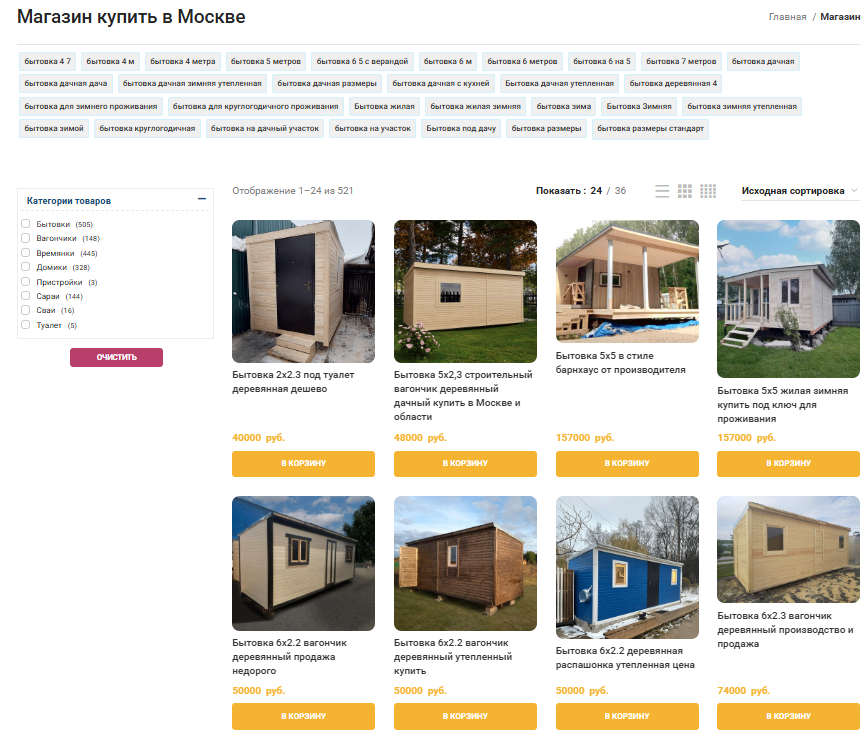The height and width of the screenshot is (740, 866).
Task: Tick the Туалет category checkbox
Action: point(25,325)
